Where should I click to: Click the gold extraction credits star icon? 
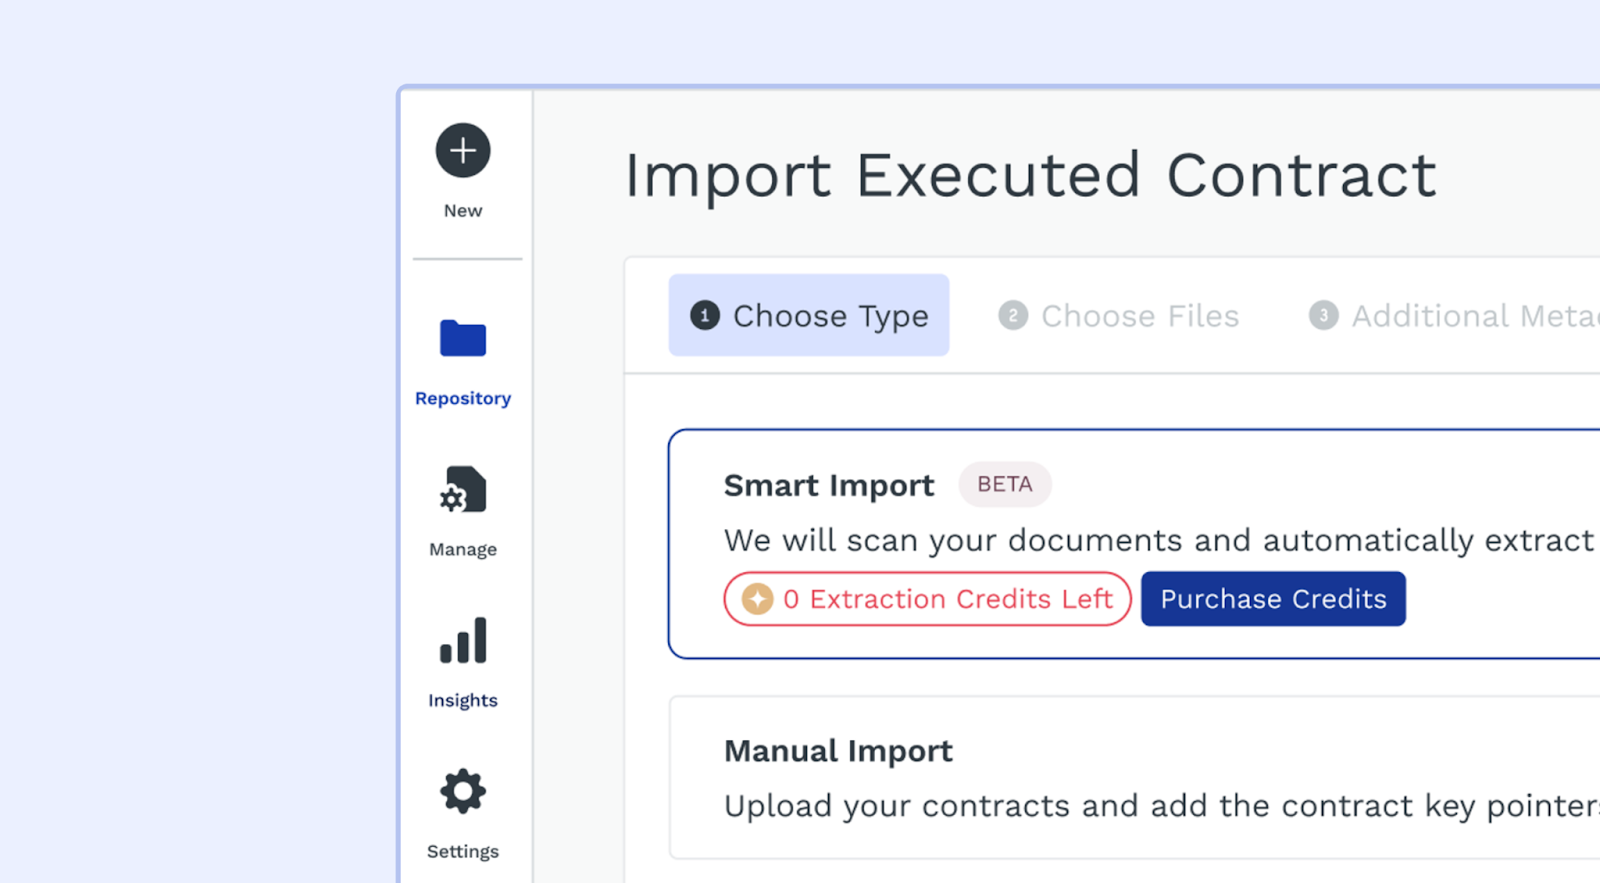[x=758, y=599]
